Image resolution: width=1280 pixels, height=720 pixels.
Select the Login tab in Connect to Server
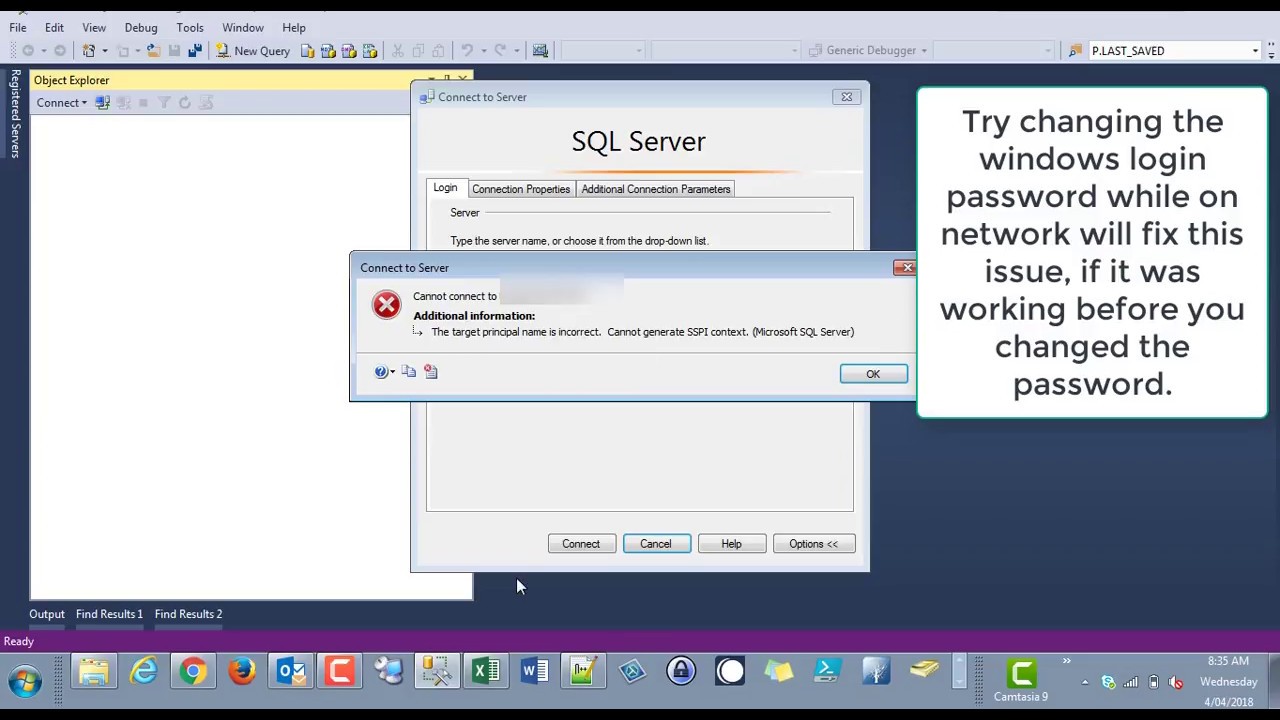445,188
